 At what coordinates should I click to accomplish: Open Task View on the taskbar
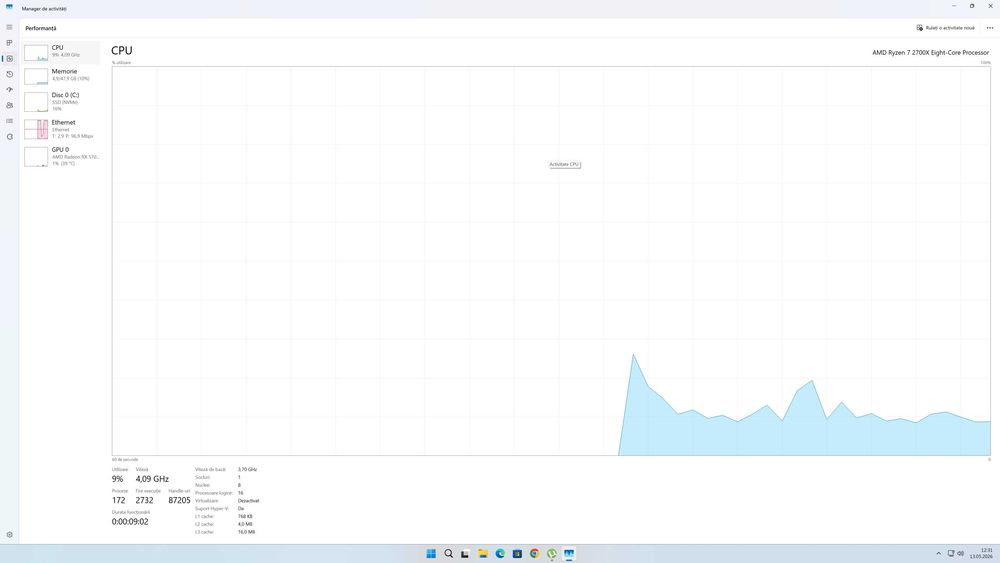pyautogui.click(x=465, y=553)
